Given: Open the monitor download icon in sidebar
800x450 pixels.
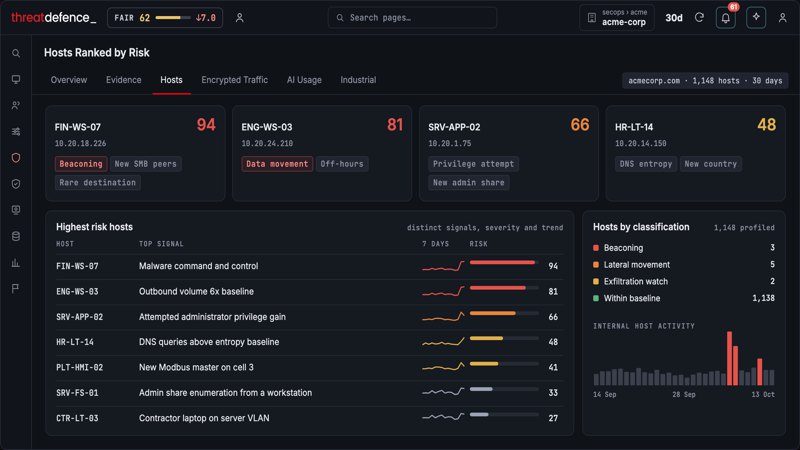Looking at the screenshot, I should 16,210.
